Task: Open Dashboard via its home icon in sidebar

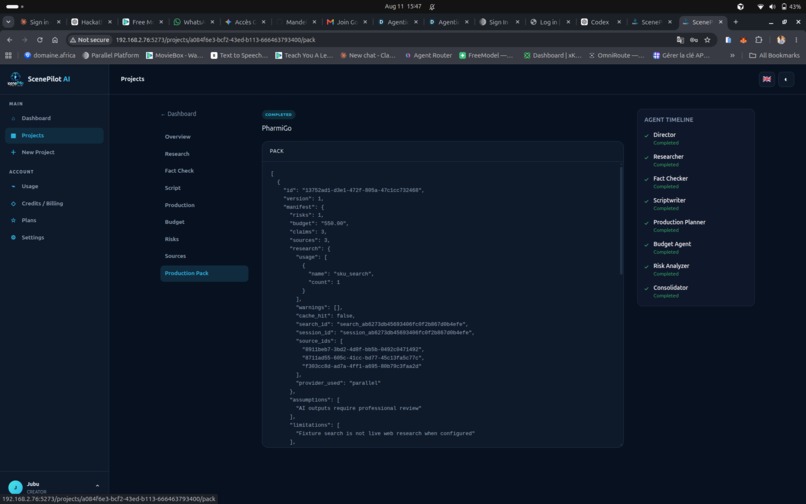Action: (x=13, y=118)
